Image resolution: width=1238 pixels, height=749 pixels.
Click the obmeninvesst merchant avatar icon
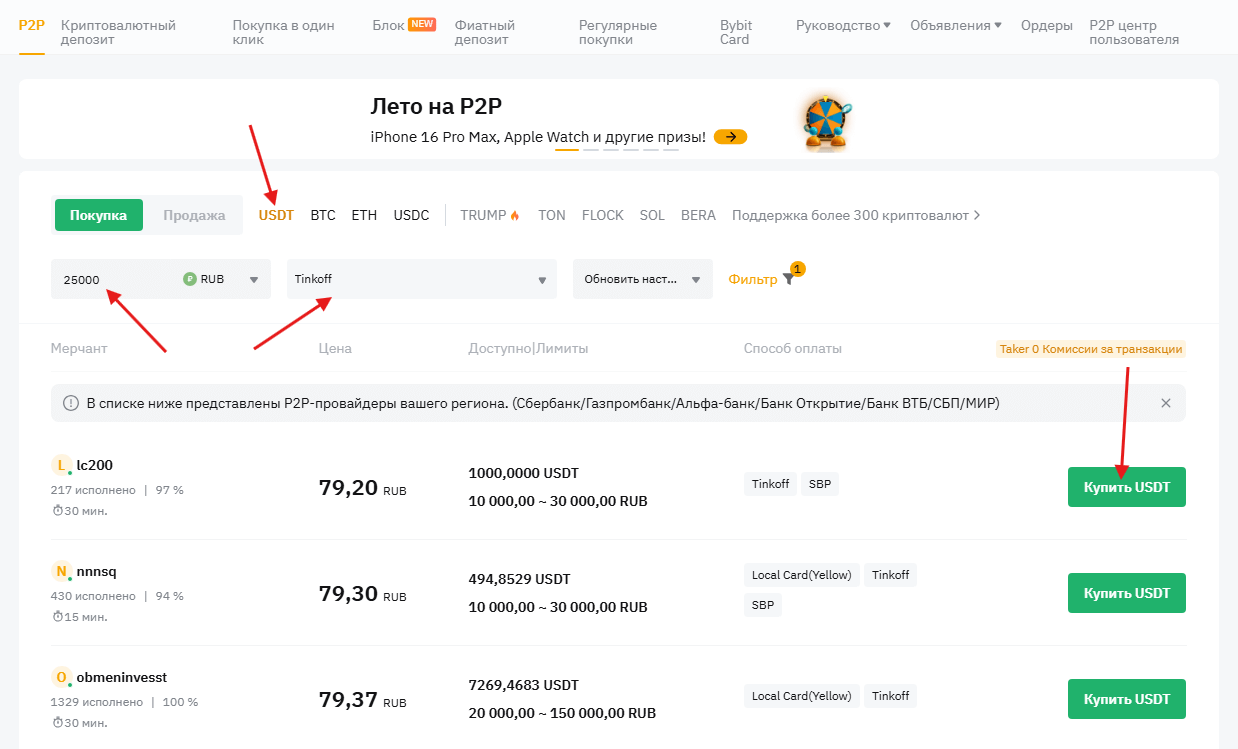pyautogui.click(x=61, y=678)
